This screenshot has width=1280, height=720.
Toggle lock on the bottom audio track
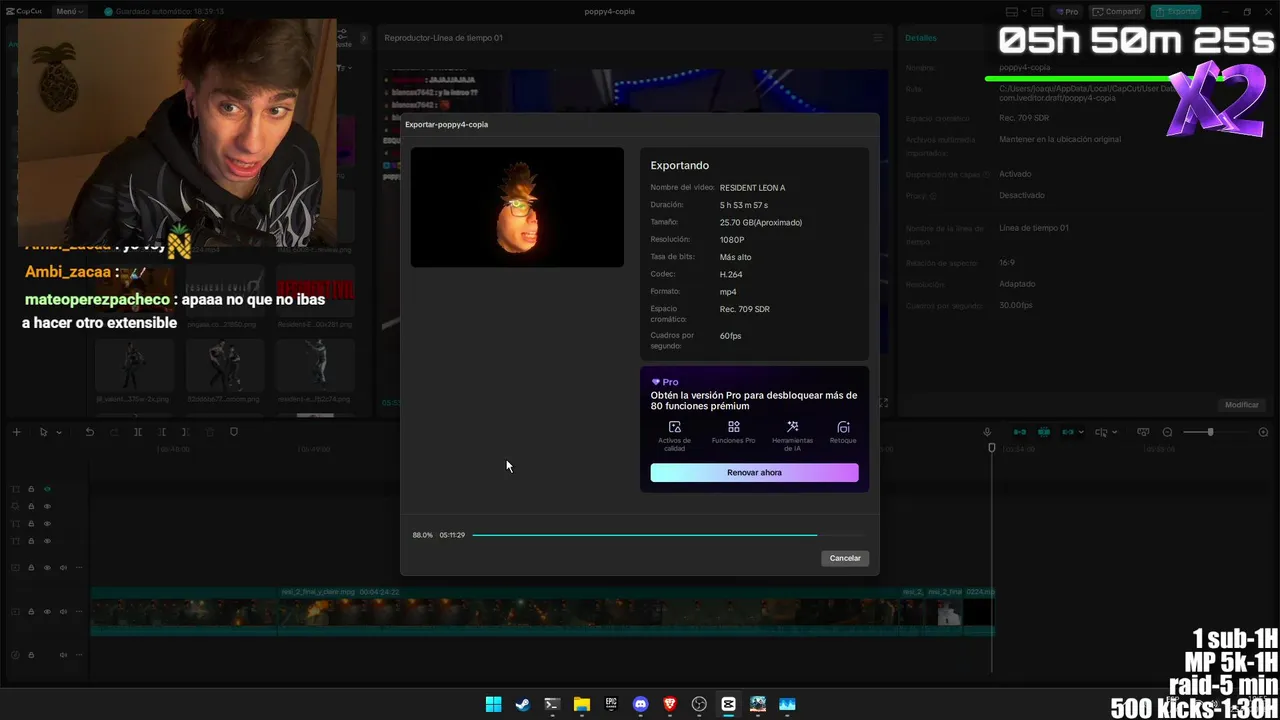(31, 655)
